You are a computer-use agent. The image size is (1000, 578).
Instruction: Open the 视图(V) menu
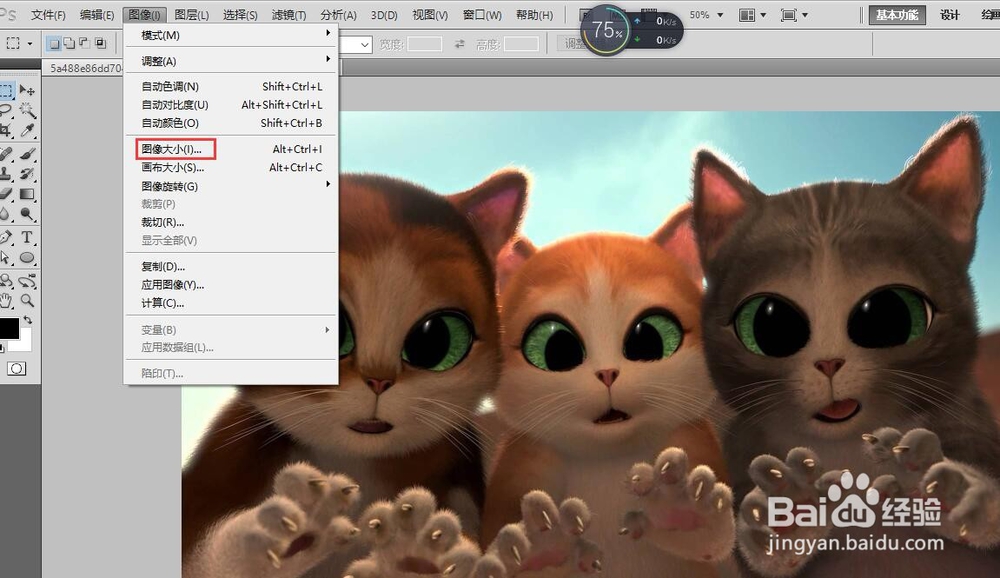coord(430,15)
